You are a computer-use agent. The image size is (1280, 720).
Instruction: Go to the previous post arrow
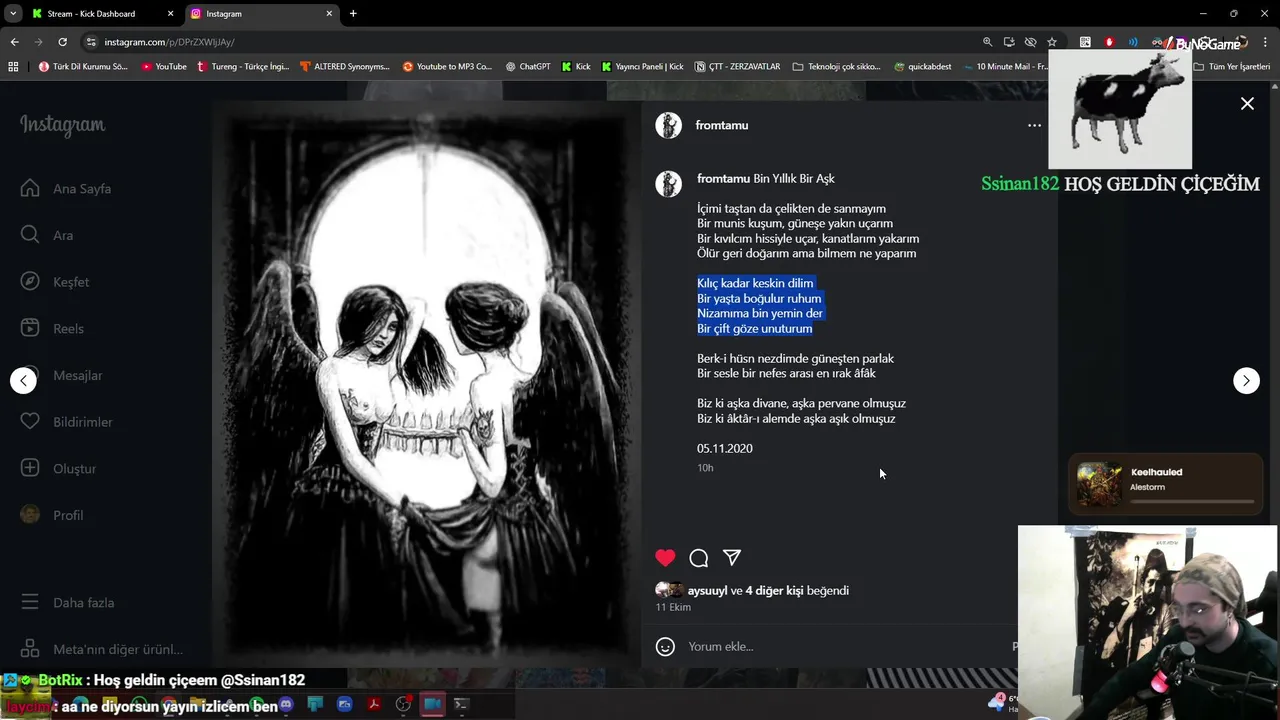[23, 381]
